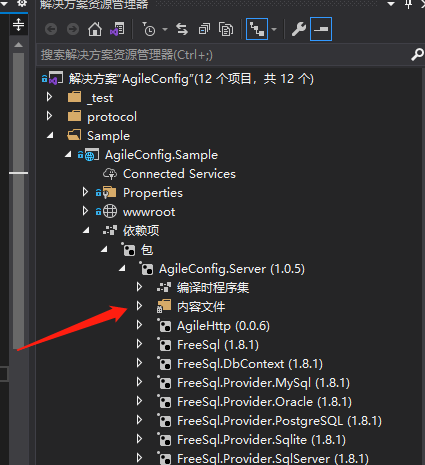425x465 pixels.
Task: Expand the Properties node
Action: tap(86, 192)
